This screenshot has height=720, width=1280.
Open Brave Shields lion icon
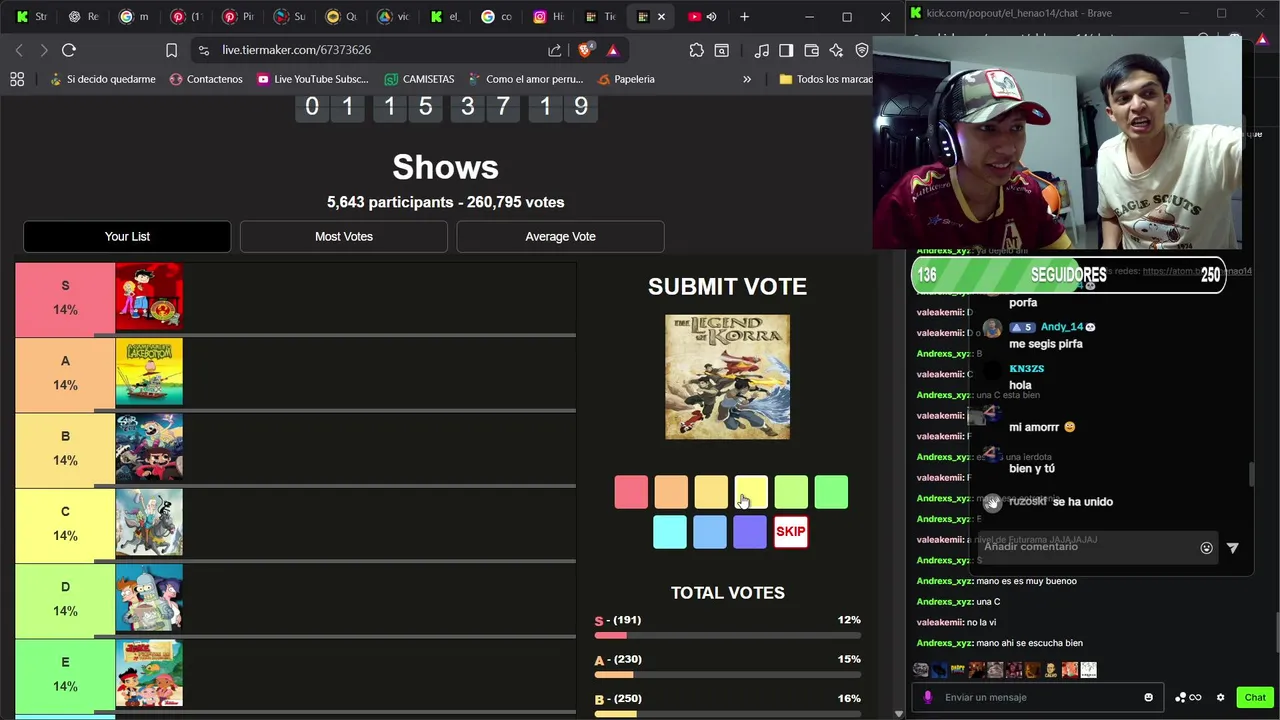tap(586, 50)
